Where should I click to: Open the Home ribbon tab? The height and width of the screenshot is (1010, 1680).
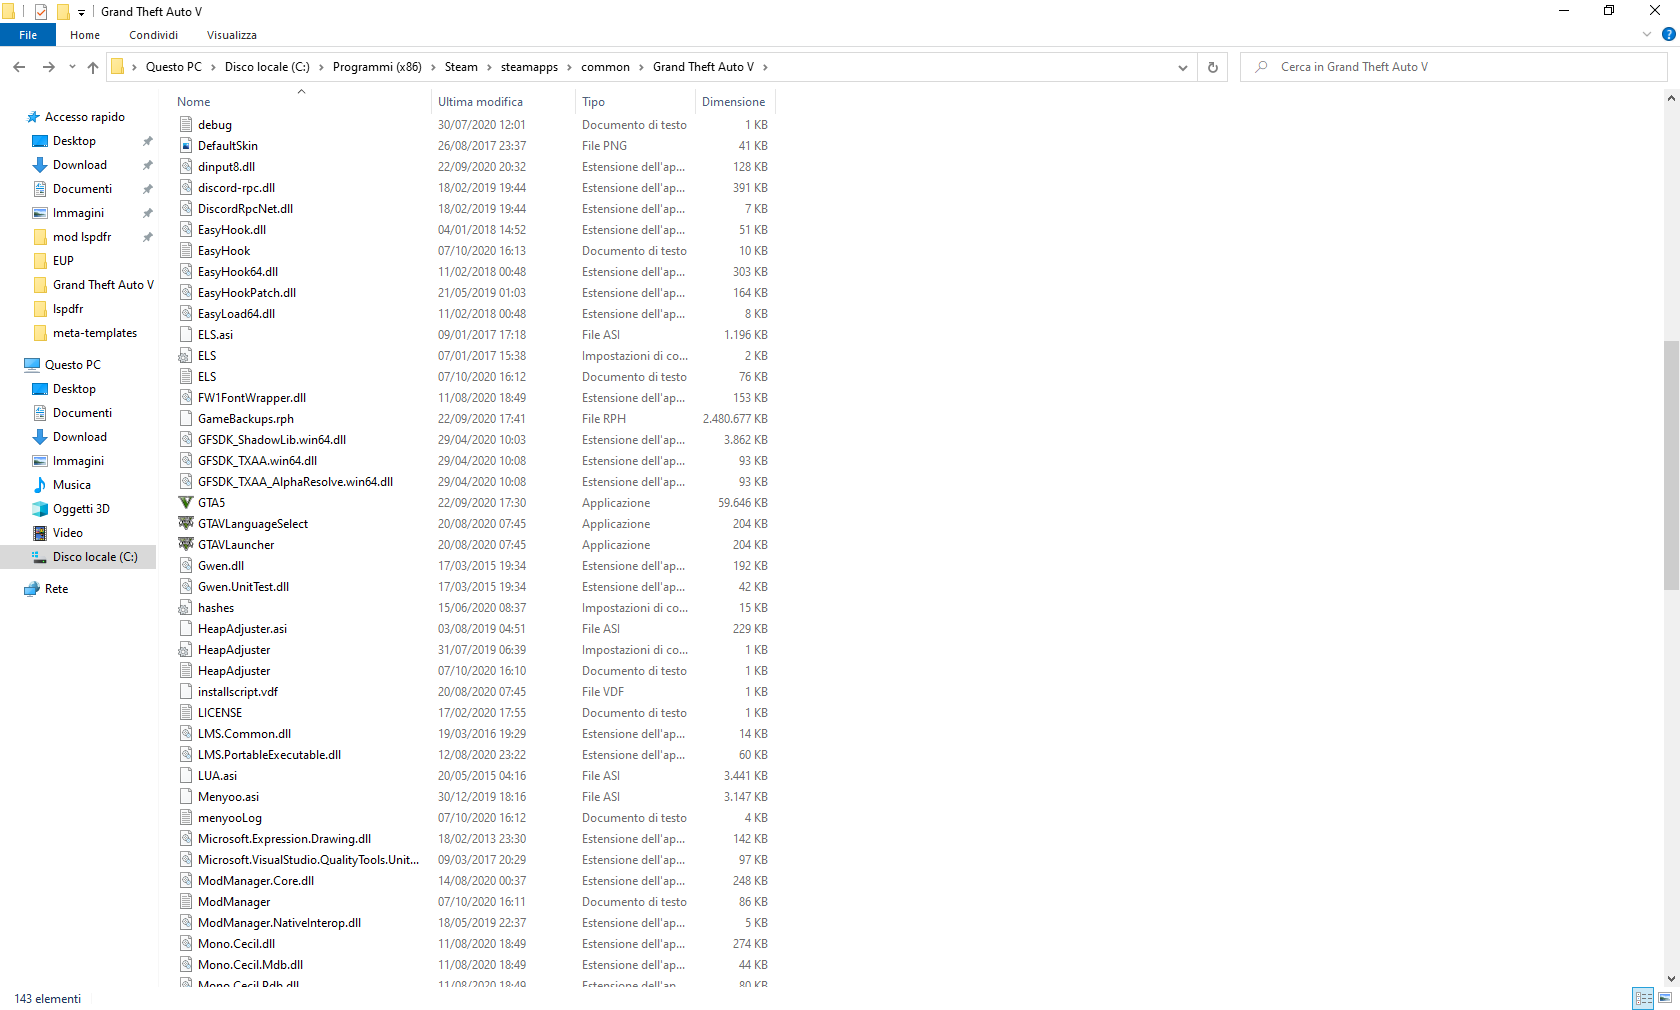click(85, 35)
